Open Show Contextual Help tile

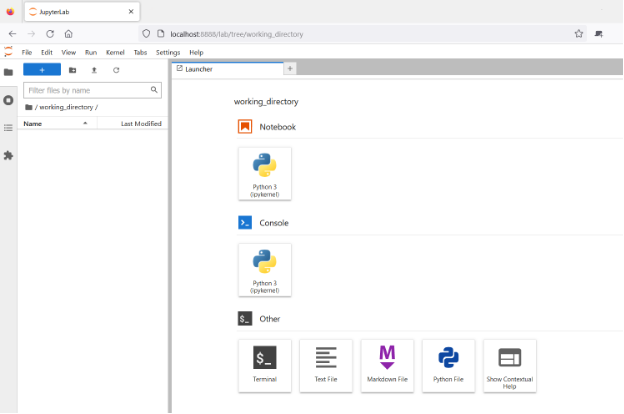[x=510, y=365]
